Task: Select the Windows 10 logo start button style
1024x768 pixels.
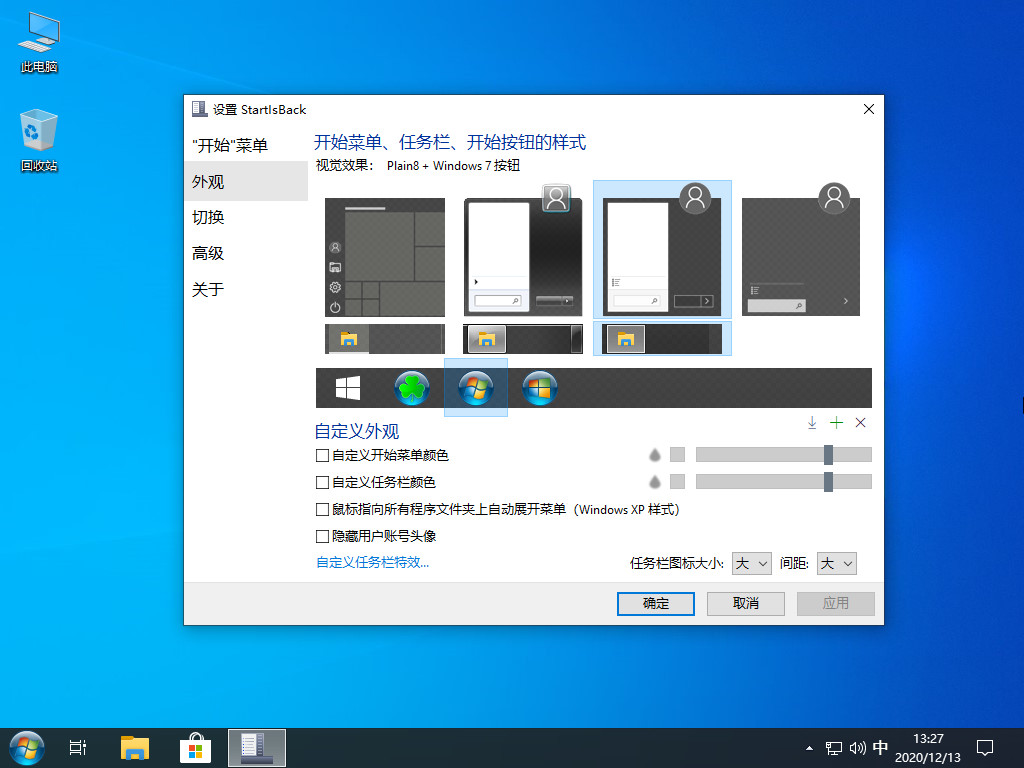Action: pos(348,388)
